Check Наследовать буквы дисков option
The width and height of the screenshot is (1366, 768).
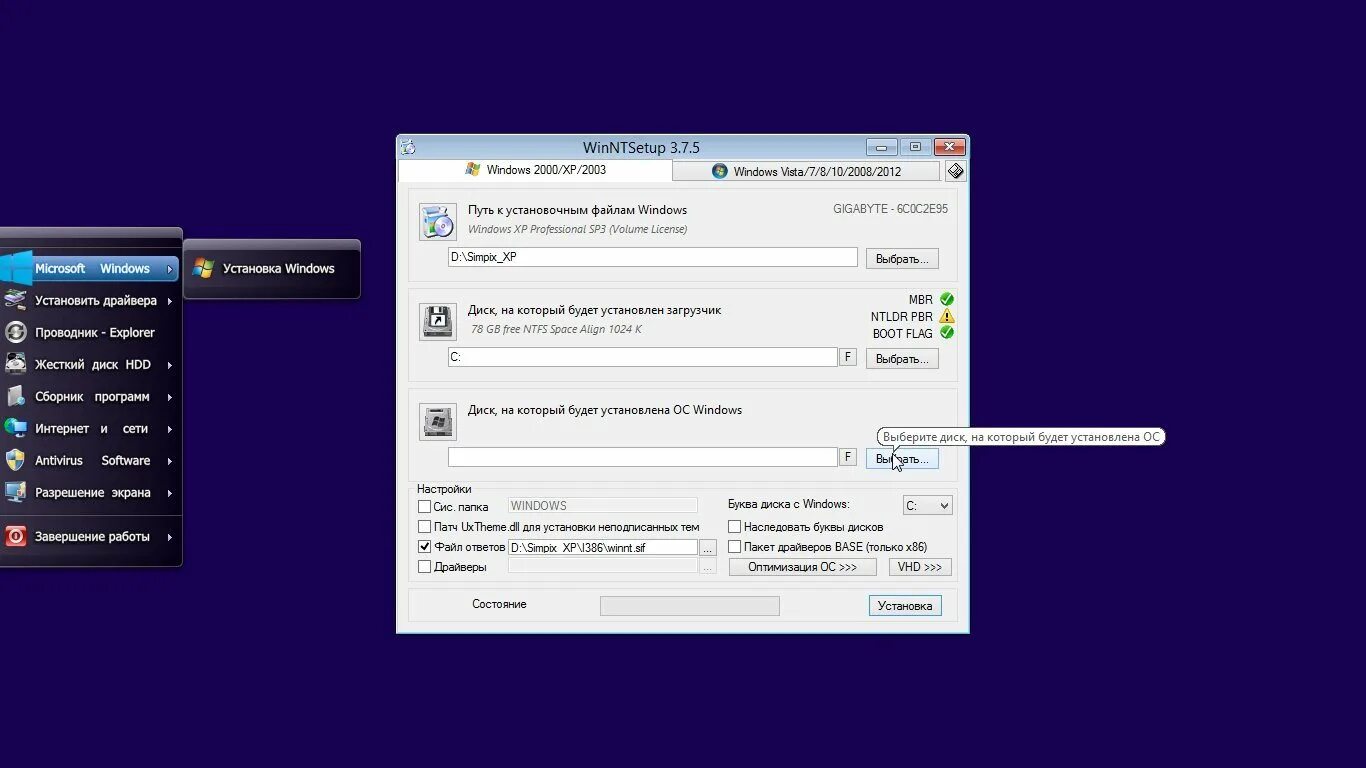pyautogui.click(x=734, y=527)
